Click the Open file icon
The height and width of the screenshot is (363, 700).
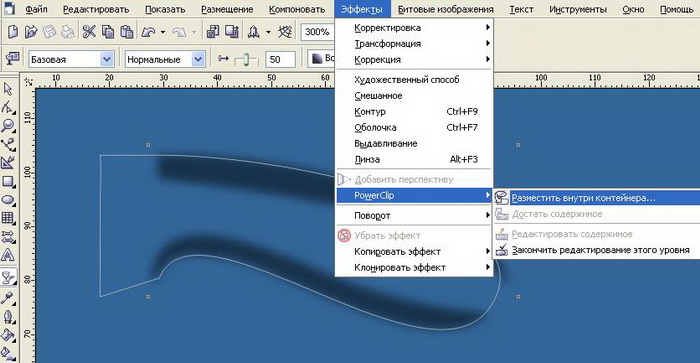(x=31, y=32)
